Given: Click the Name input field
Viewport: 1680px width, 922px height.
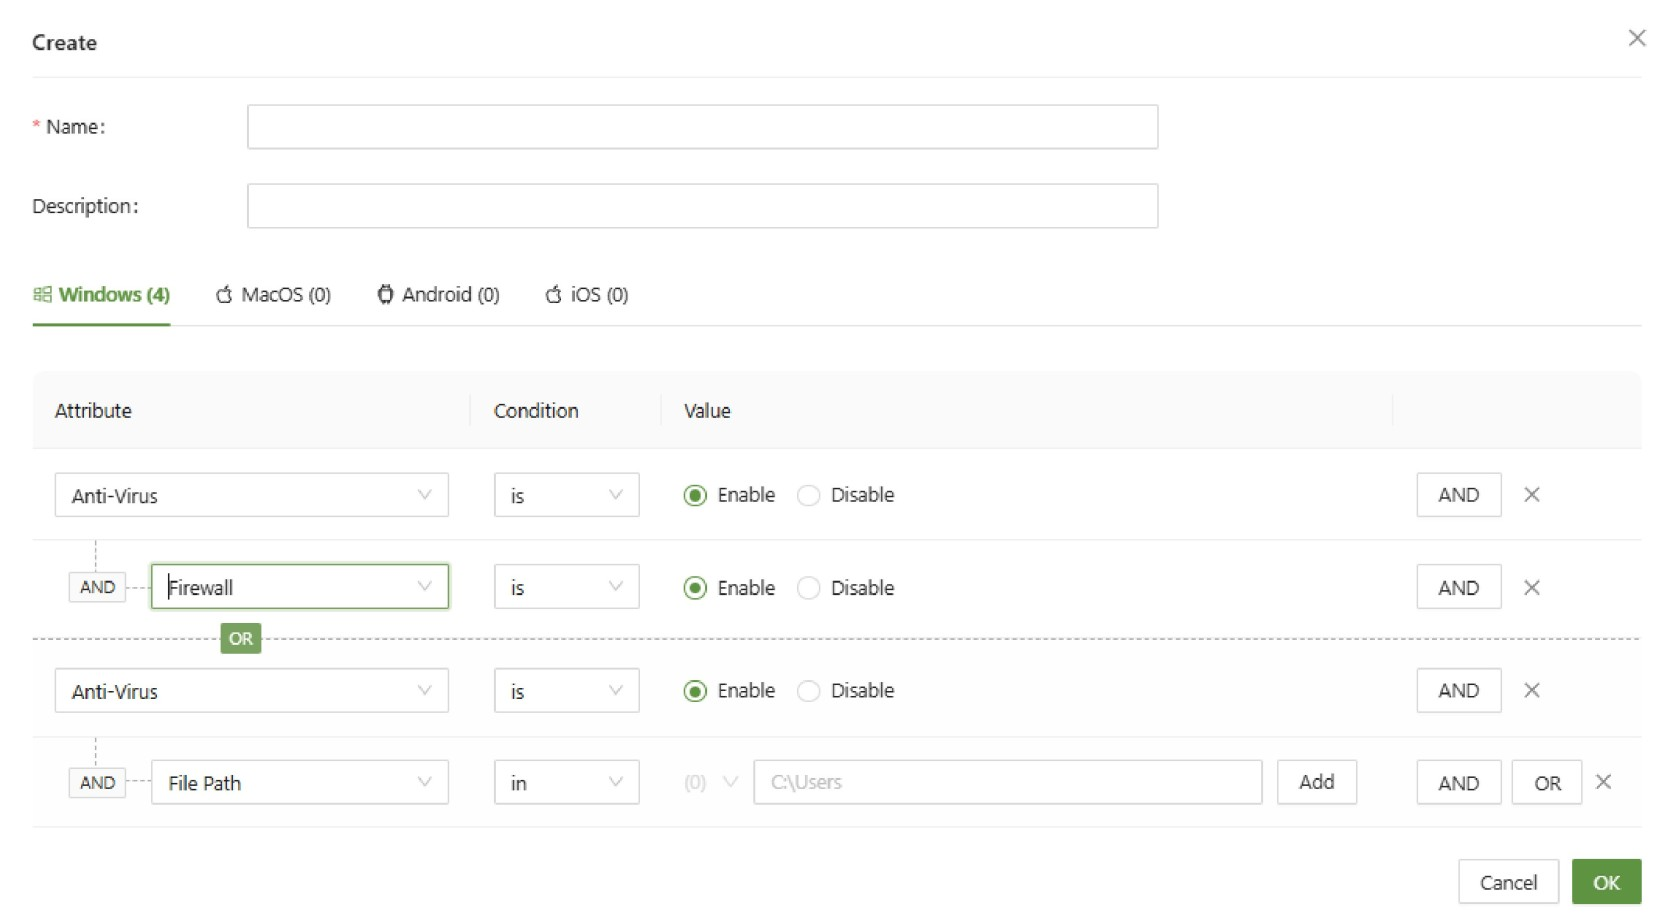Looking at the screenshot, I should tap(702, 127).
